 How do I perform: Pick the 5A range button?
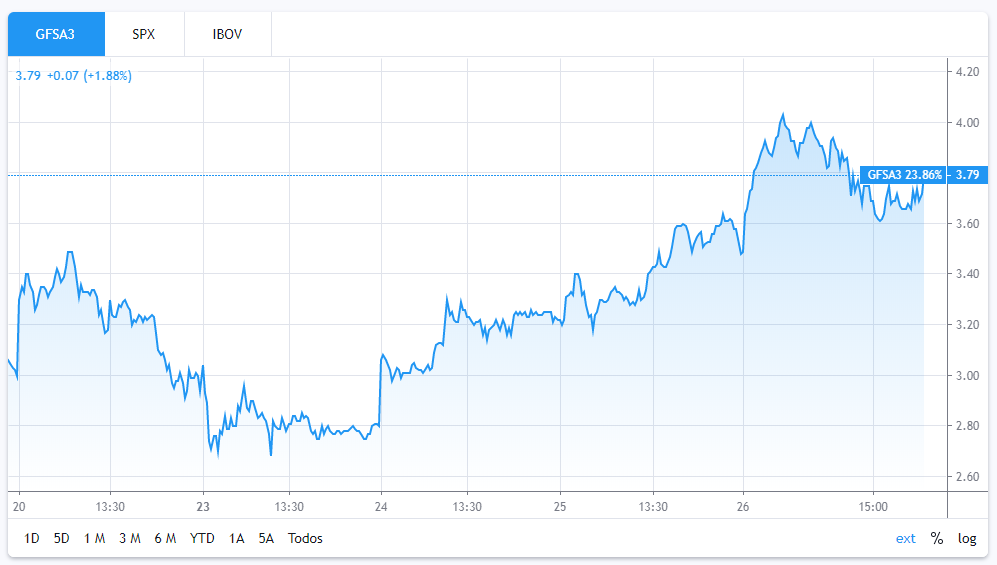click(266, 538)
